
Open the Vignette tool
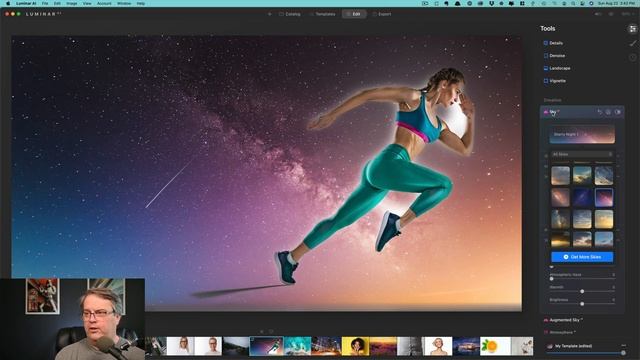point(555,81)
